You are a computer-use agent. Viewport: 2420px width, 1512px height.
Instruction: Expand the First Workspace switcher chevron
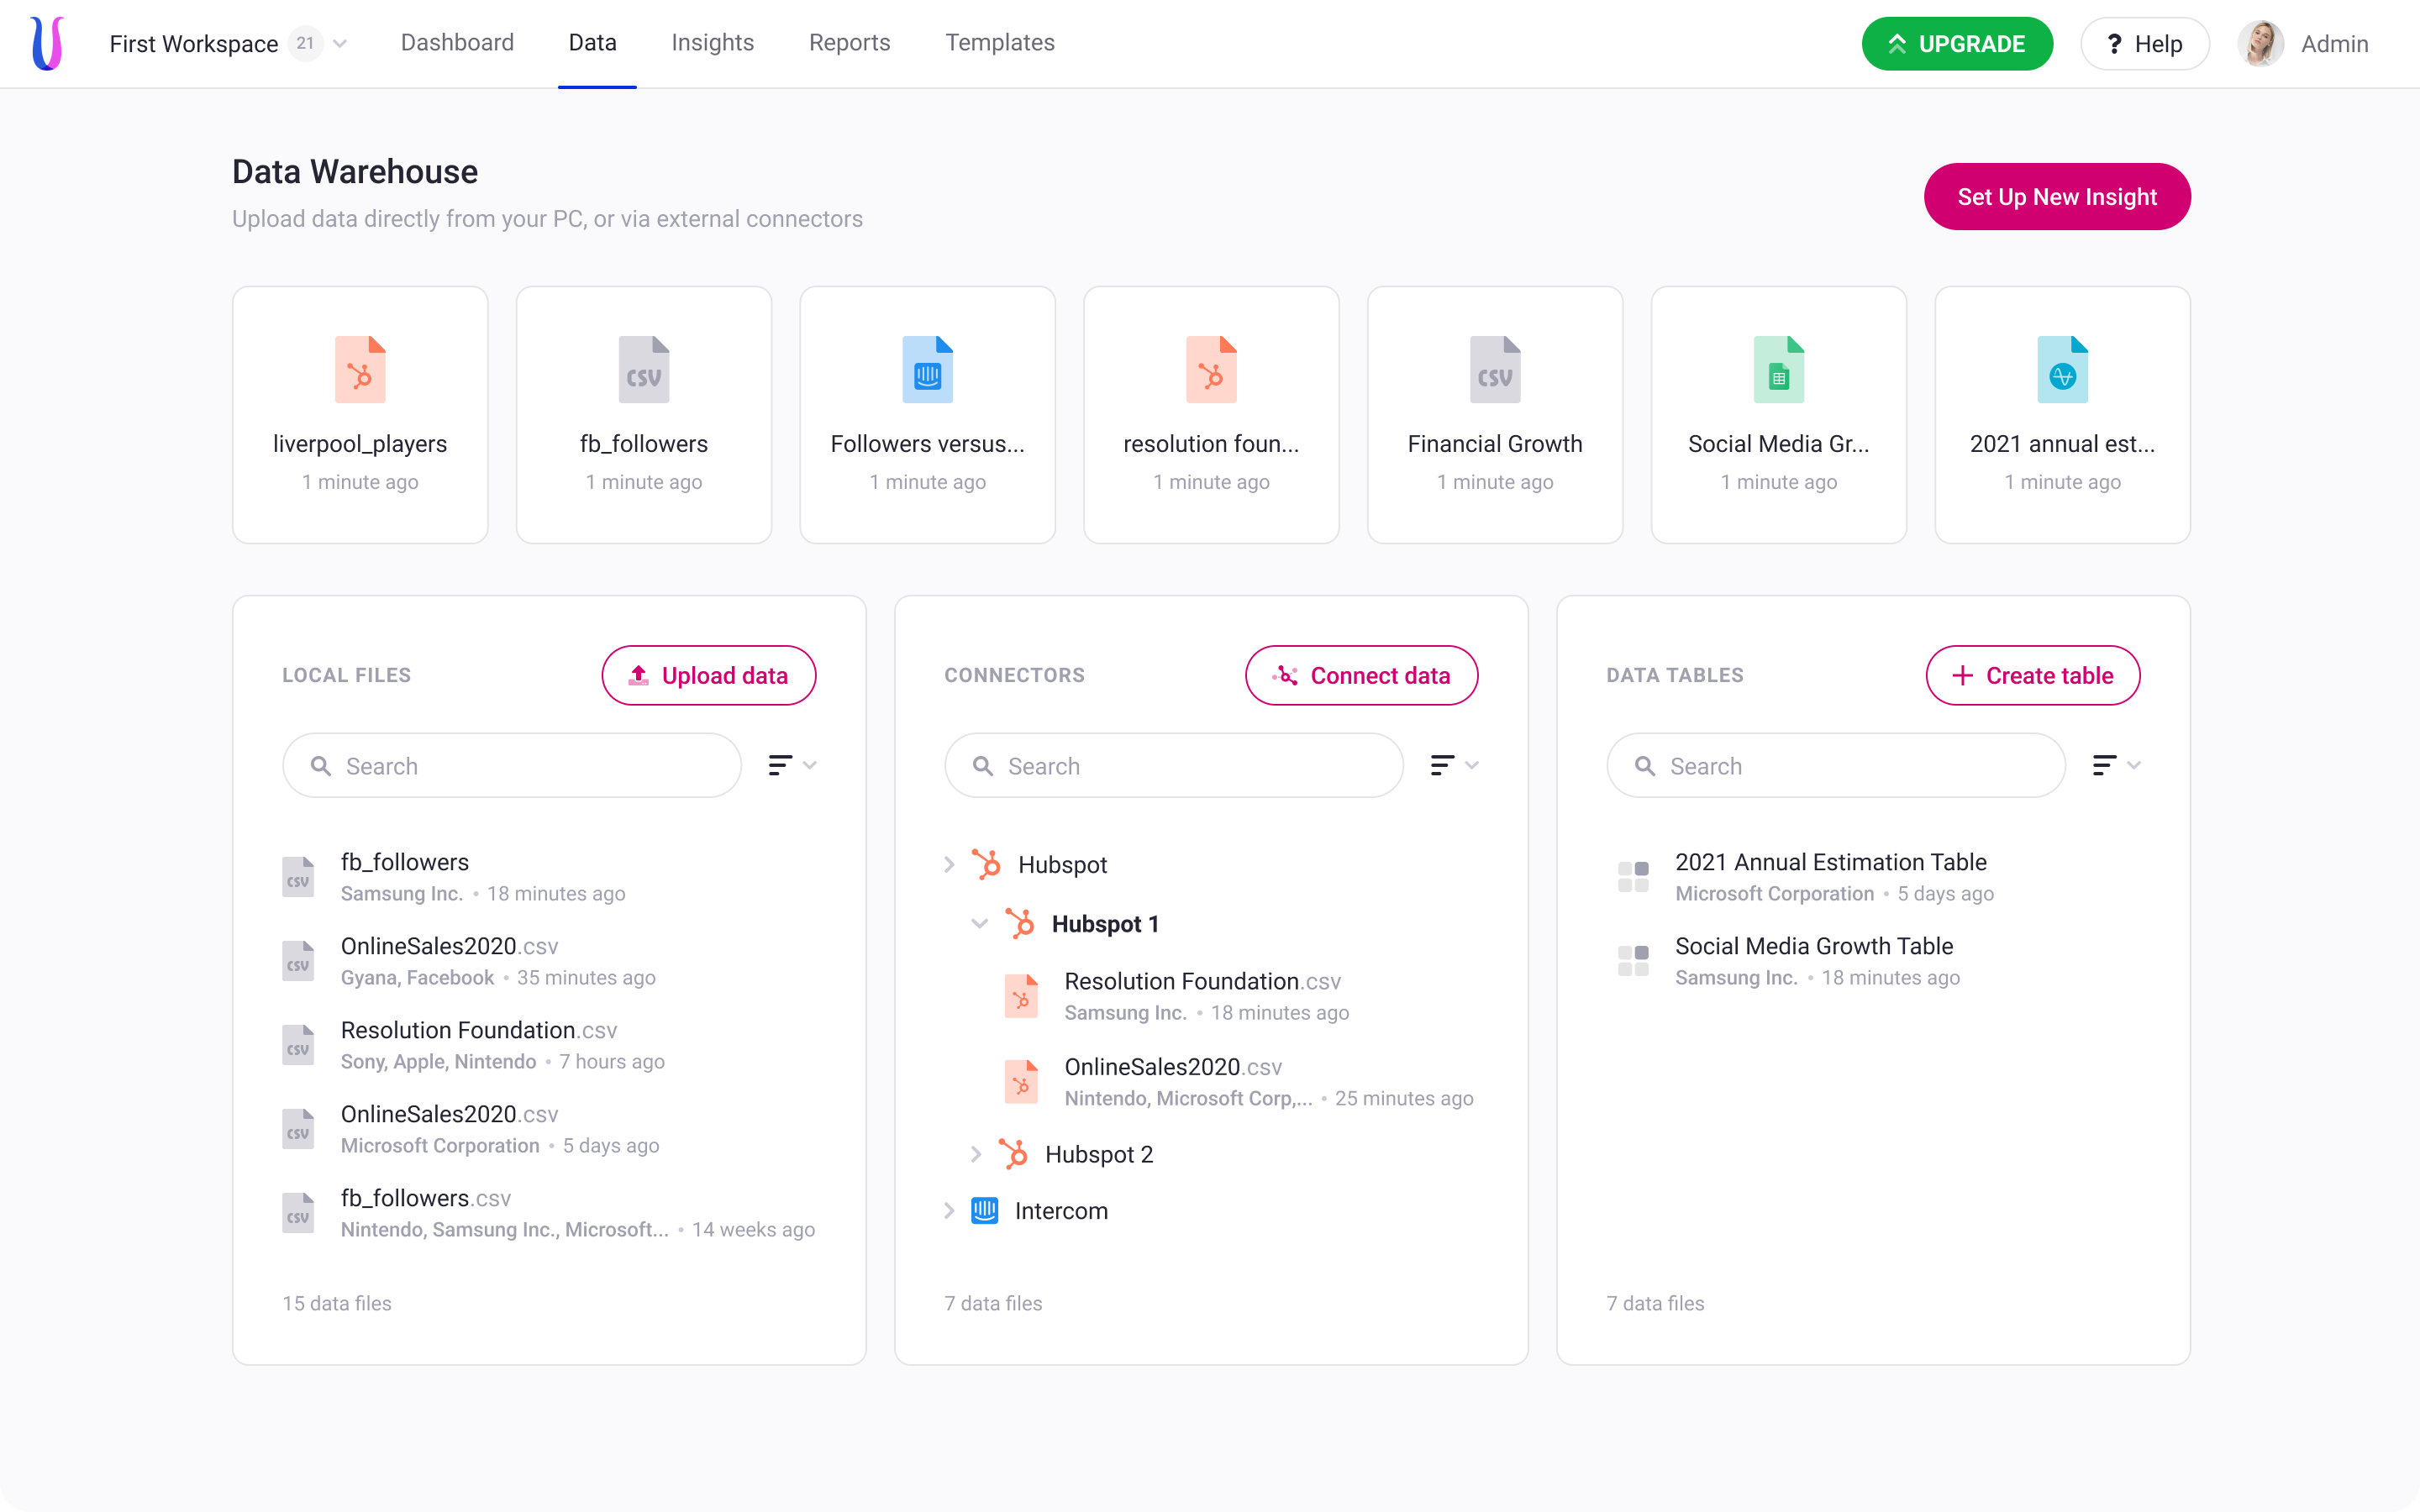pyautogui.click(x=340, y=43)
